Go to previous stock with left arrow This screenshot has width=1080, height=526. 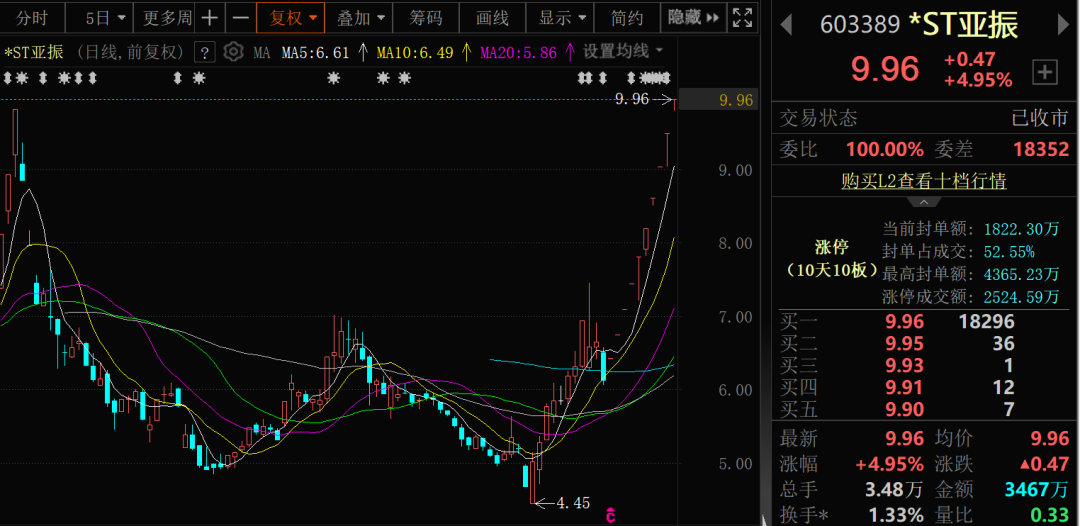click(x=786, y=25)
